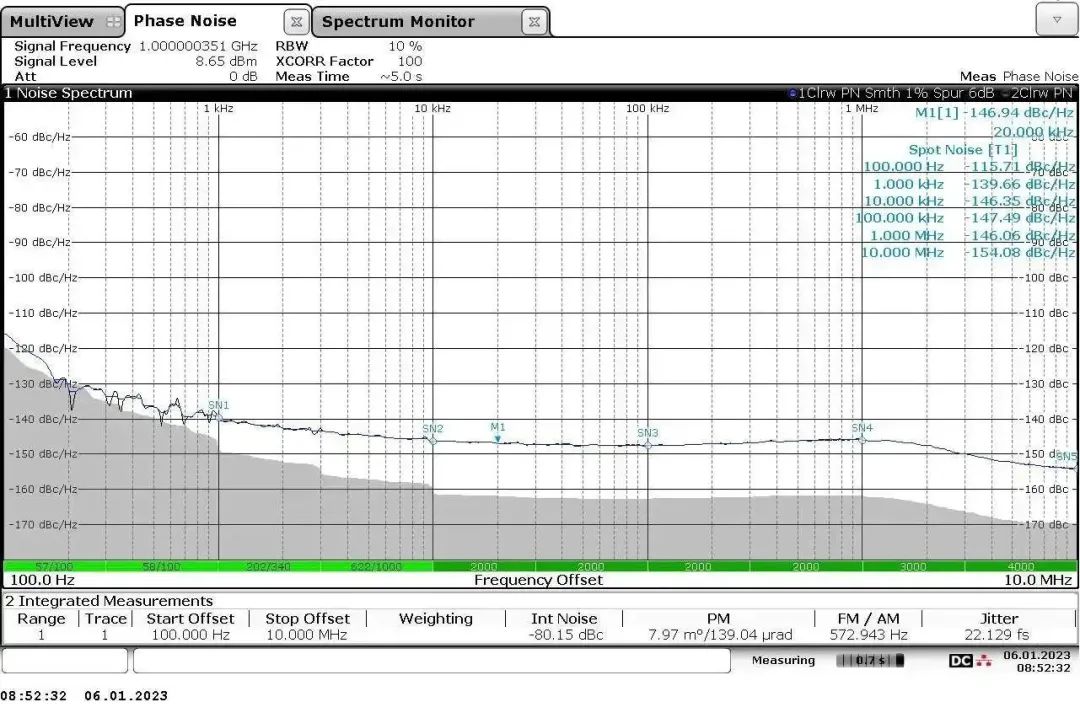This screenshot has height=718, width=1080.
Task: Click the M1[1] -146.94 dBc/Hz readout
Action: pyautogui.click(x=994, y=112)
